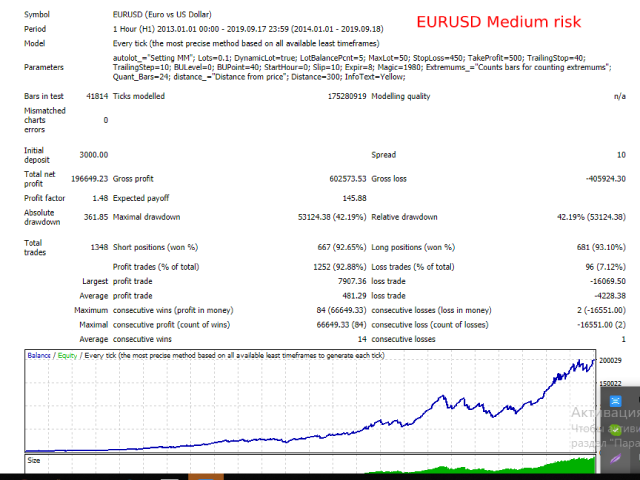Click the green 'Equity' legend label
The width and height of the screenshot is (640, 480).
pyautogui.click(x=67, y=356)
